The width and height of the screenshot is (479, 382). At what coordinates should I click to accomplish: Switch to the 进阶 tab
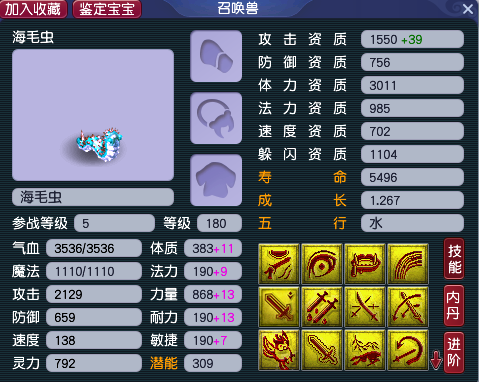pos(454,352)
